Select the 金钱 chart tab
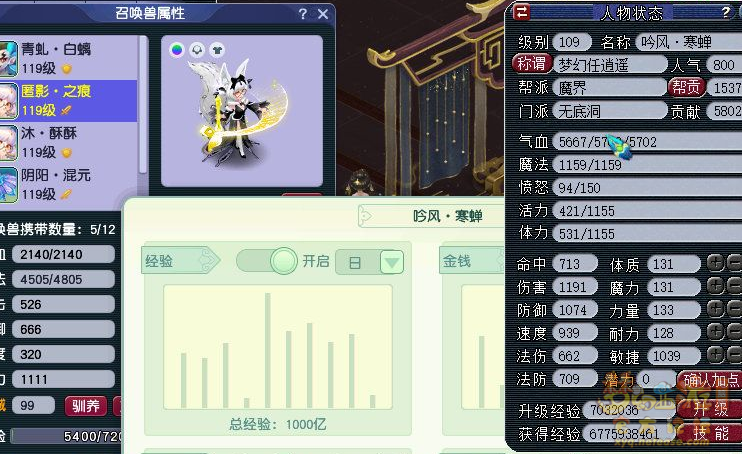 (471, 260)
